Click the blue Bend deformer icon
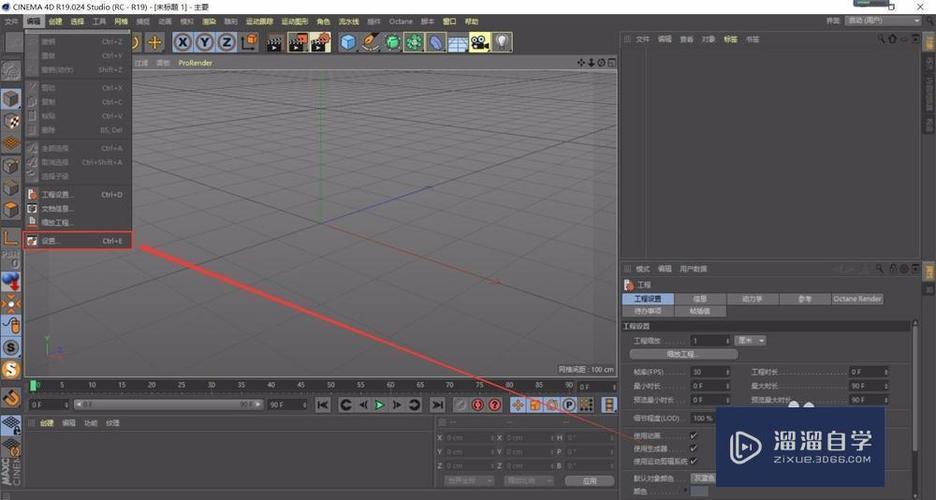This screenshot has width=936, height=500. tap(436, 42)
